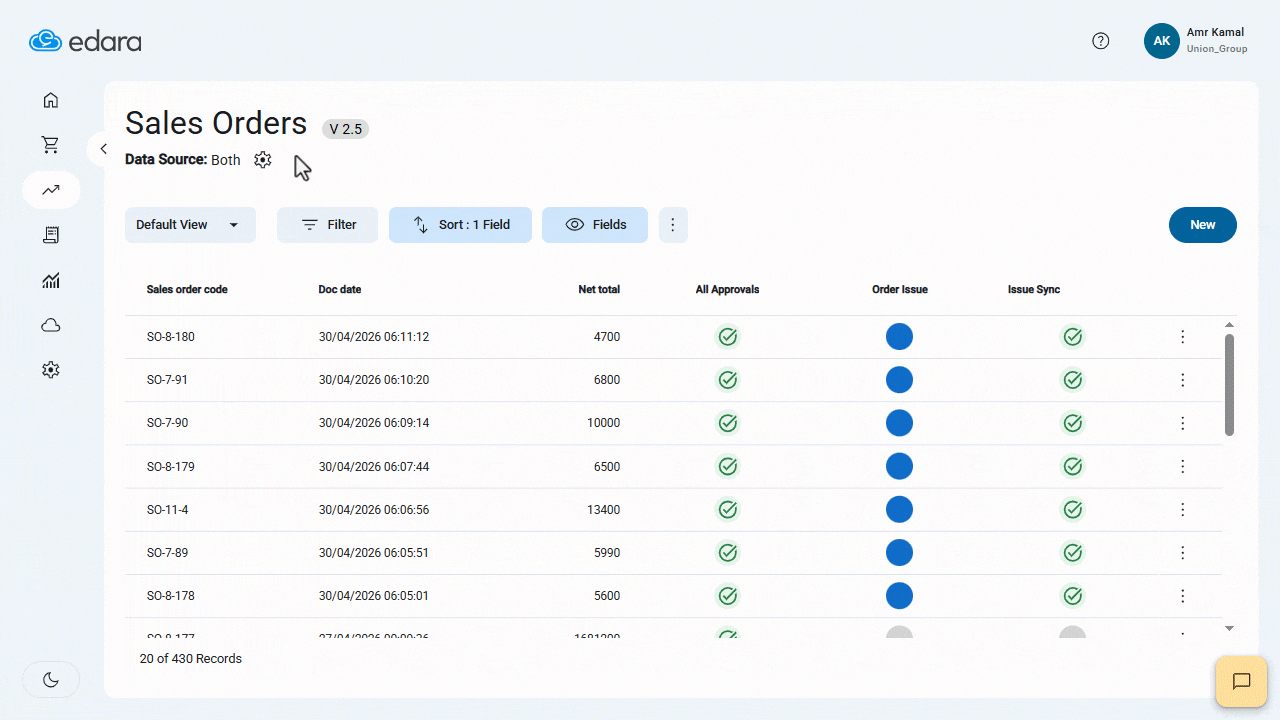
Task: Open row menu for SO-7-90
Action: 1182,423
